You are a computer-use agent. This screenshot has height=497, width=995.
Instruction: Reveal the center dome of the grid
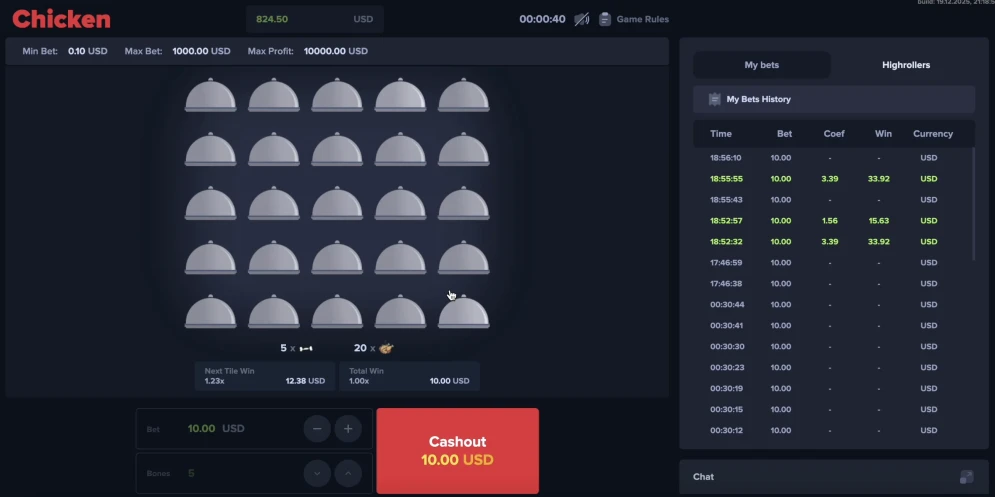337,203
